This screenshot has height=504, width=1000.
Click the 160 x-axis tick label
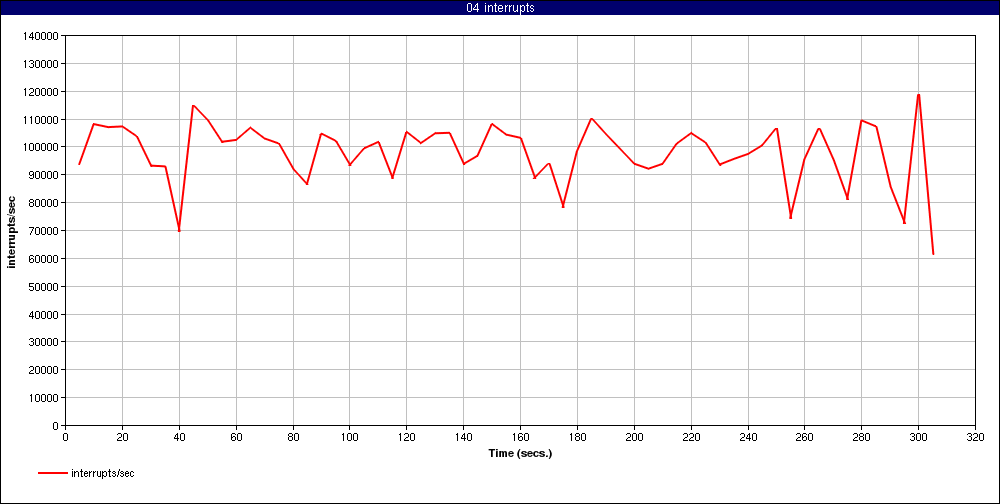520,438
